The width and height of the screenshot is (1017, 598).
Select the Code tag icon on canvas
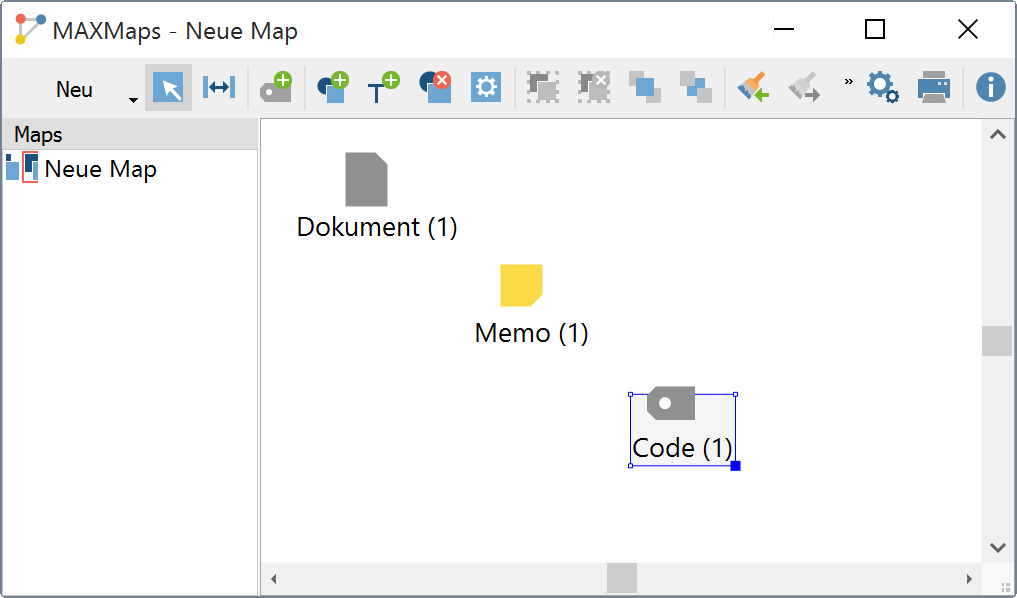click(x=671, y=403)
